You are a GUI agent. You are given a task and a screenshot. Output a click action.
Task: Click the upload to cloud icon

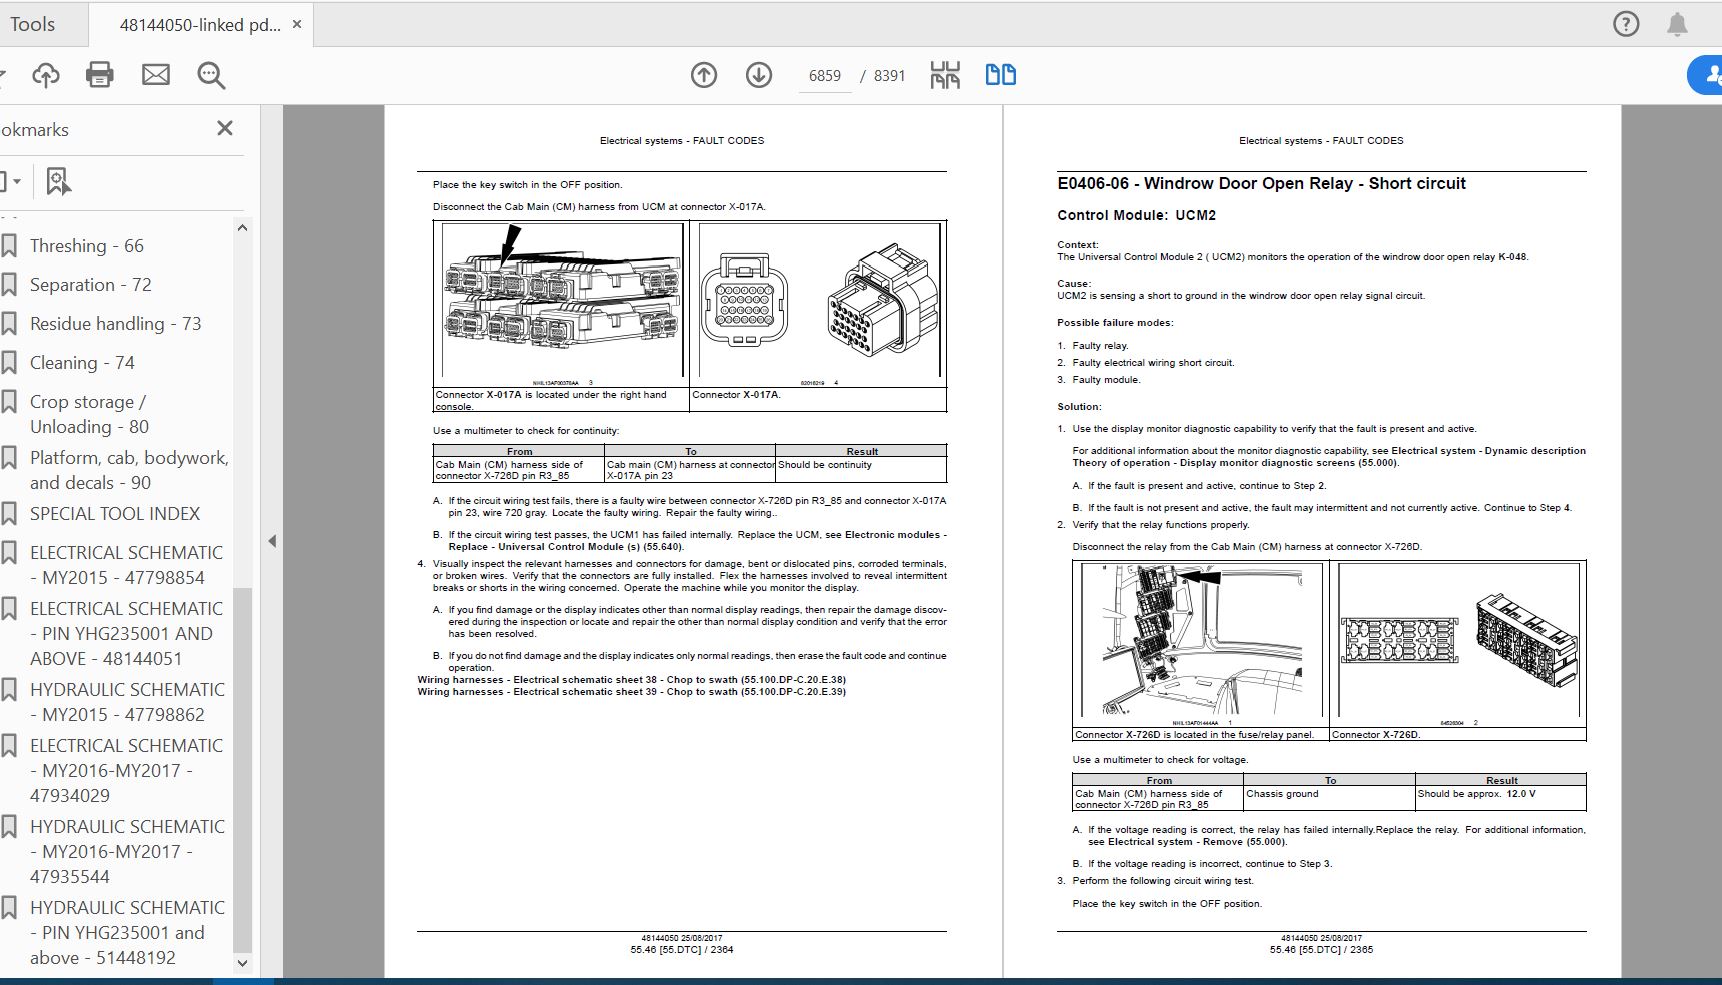tap(46, 75)
